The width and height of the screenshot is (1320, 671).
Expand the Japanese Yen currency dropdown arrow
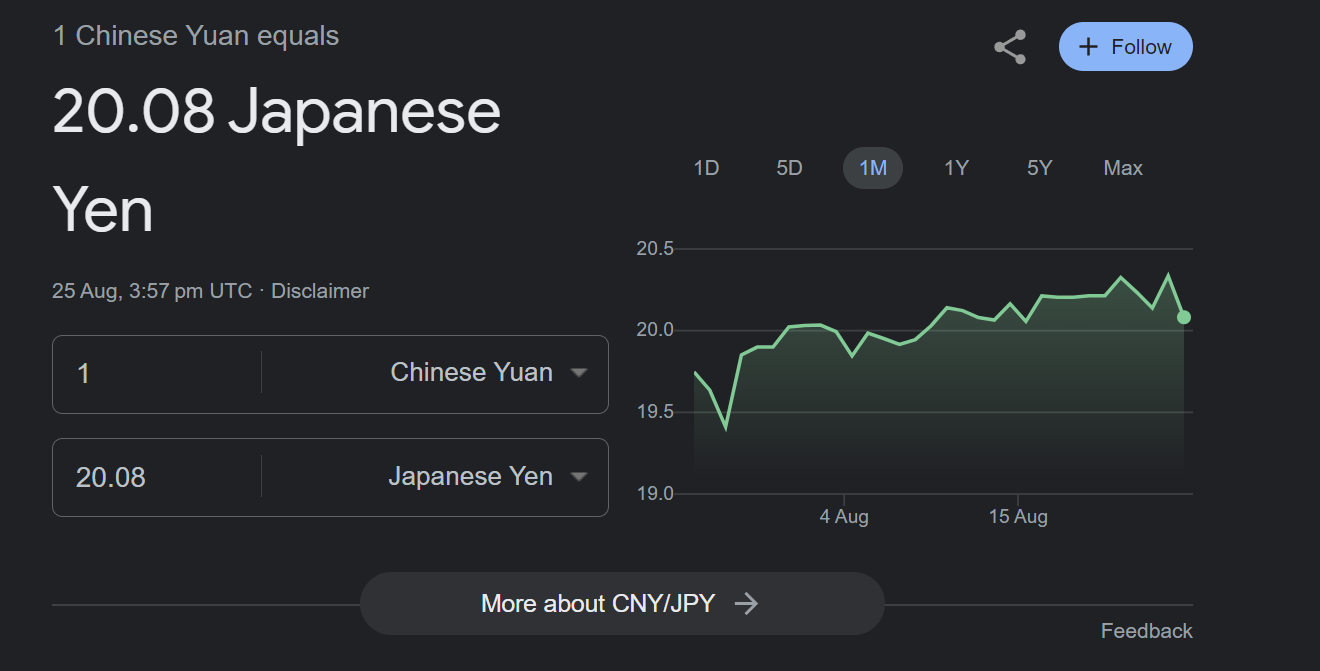point(578,477)
